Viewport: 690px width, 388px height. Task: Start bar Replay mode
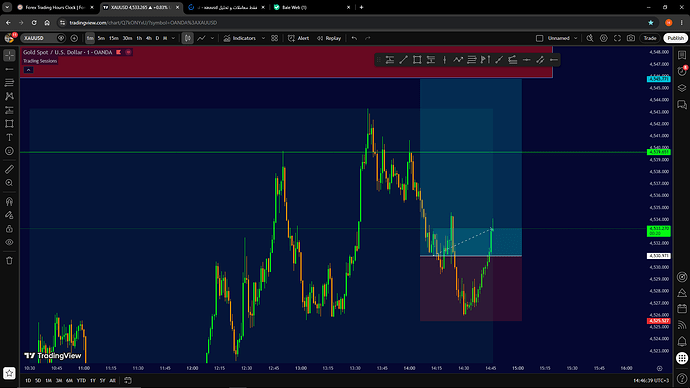pyautogui.click(x=329, y=38)
